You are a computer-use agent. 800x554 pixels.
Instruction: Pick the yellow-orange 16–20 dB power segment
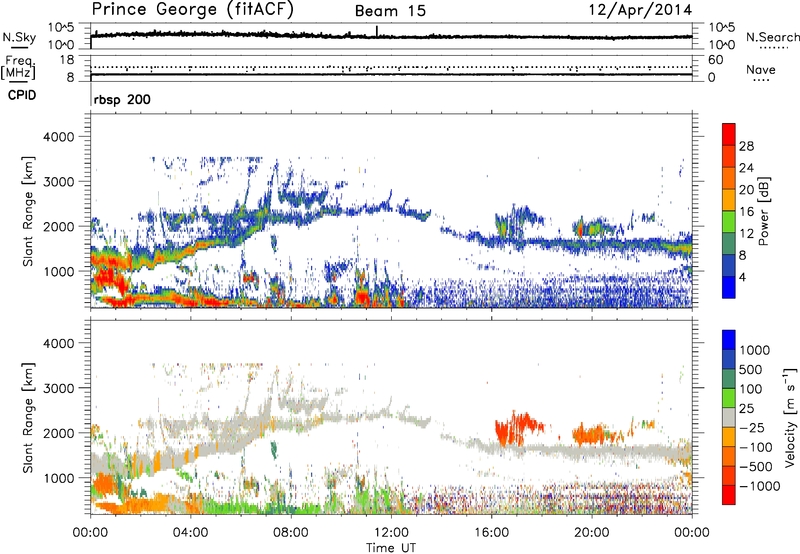click(x=729, y=200)
